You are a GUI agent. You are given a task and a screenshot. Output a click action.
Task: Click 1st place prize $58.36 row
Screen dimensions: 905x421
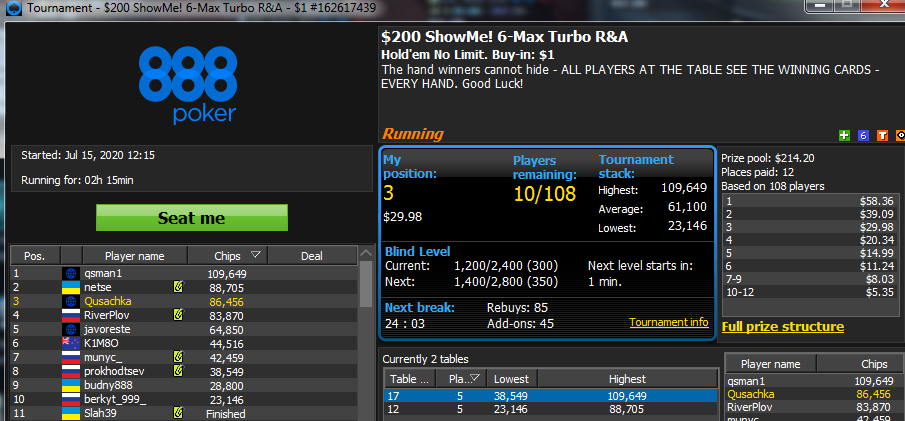[810, 201]
